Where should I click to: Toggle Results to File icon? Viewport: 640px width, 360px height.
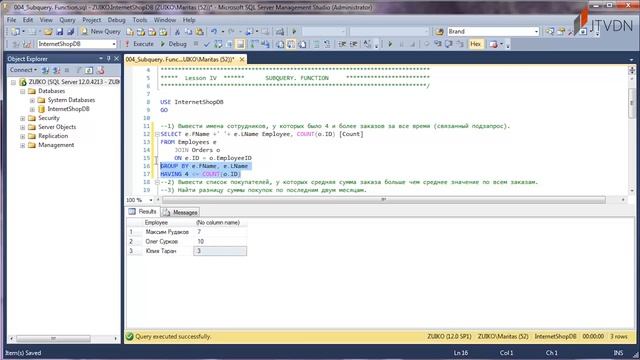point(302,44)
